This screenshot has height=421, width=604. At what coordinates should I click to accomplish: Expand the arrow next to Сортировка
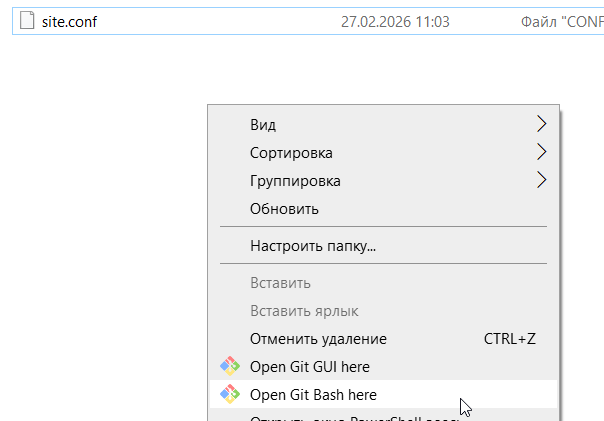(x=542, y=152)
